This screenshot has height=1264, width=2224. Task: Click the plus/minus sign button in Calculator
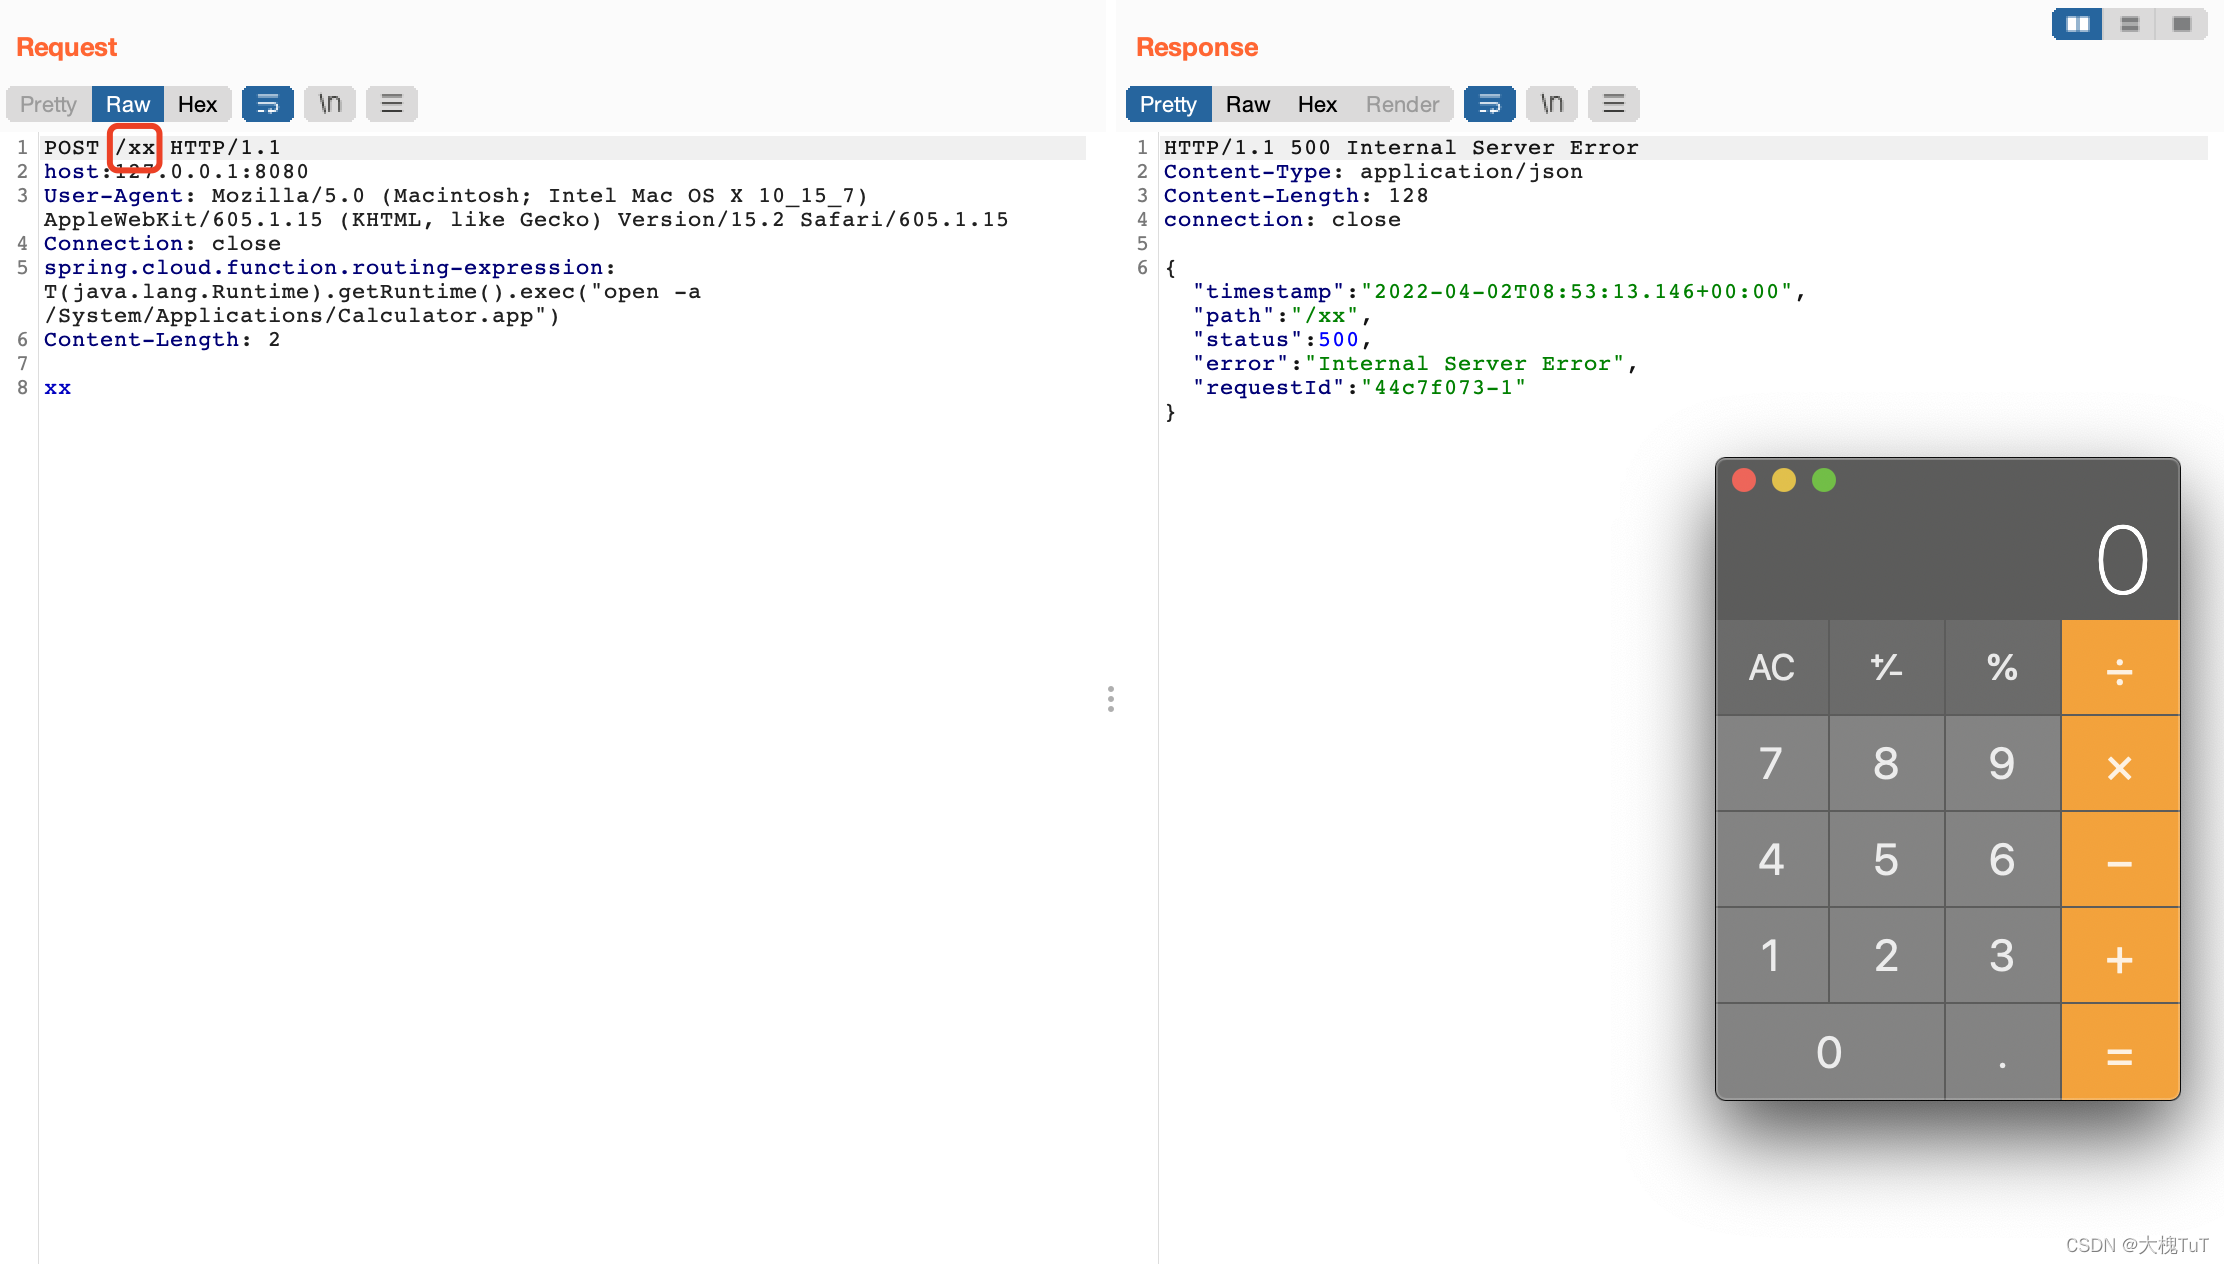[1887, 667]
